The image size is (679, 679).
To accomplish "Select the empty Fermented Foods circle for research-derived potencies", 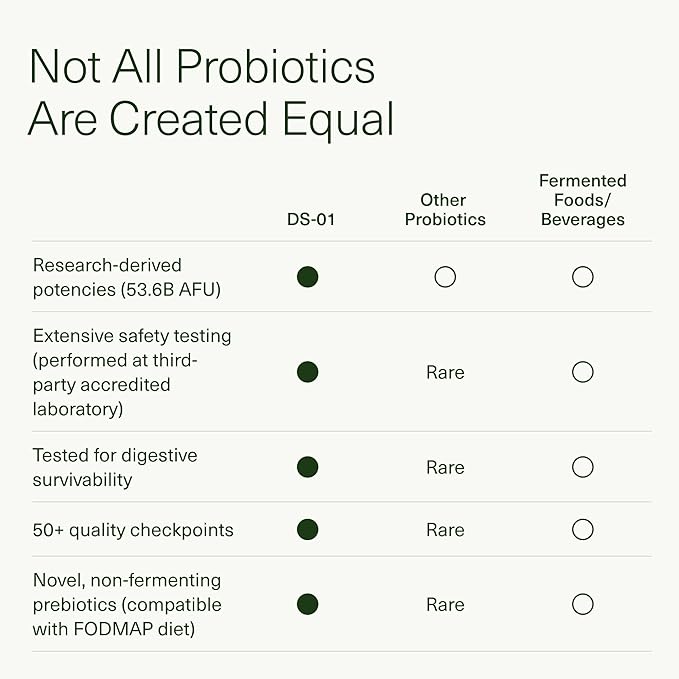I will [583, 277].
